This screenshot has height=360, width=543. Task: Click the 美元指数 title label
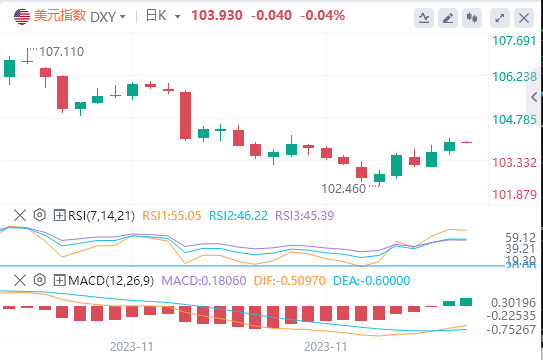60,16
